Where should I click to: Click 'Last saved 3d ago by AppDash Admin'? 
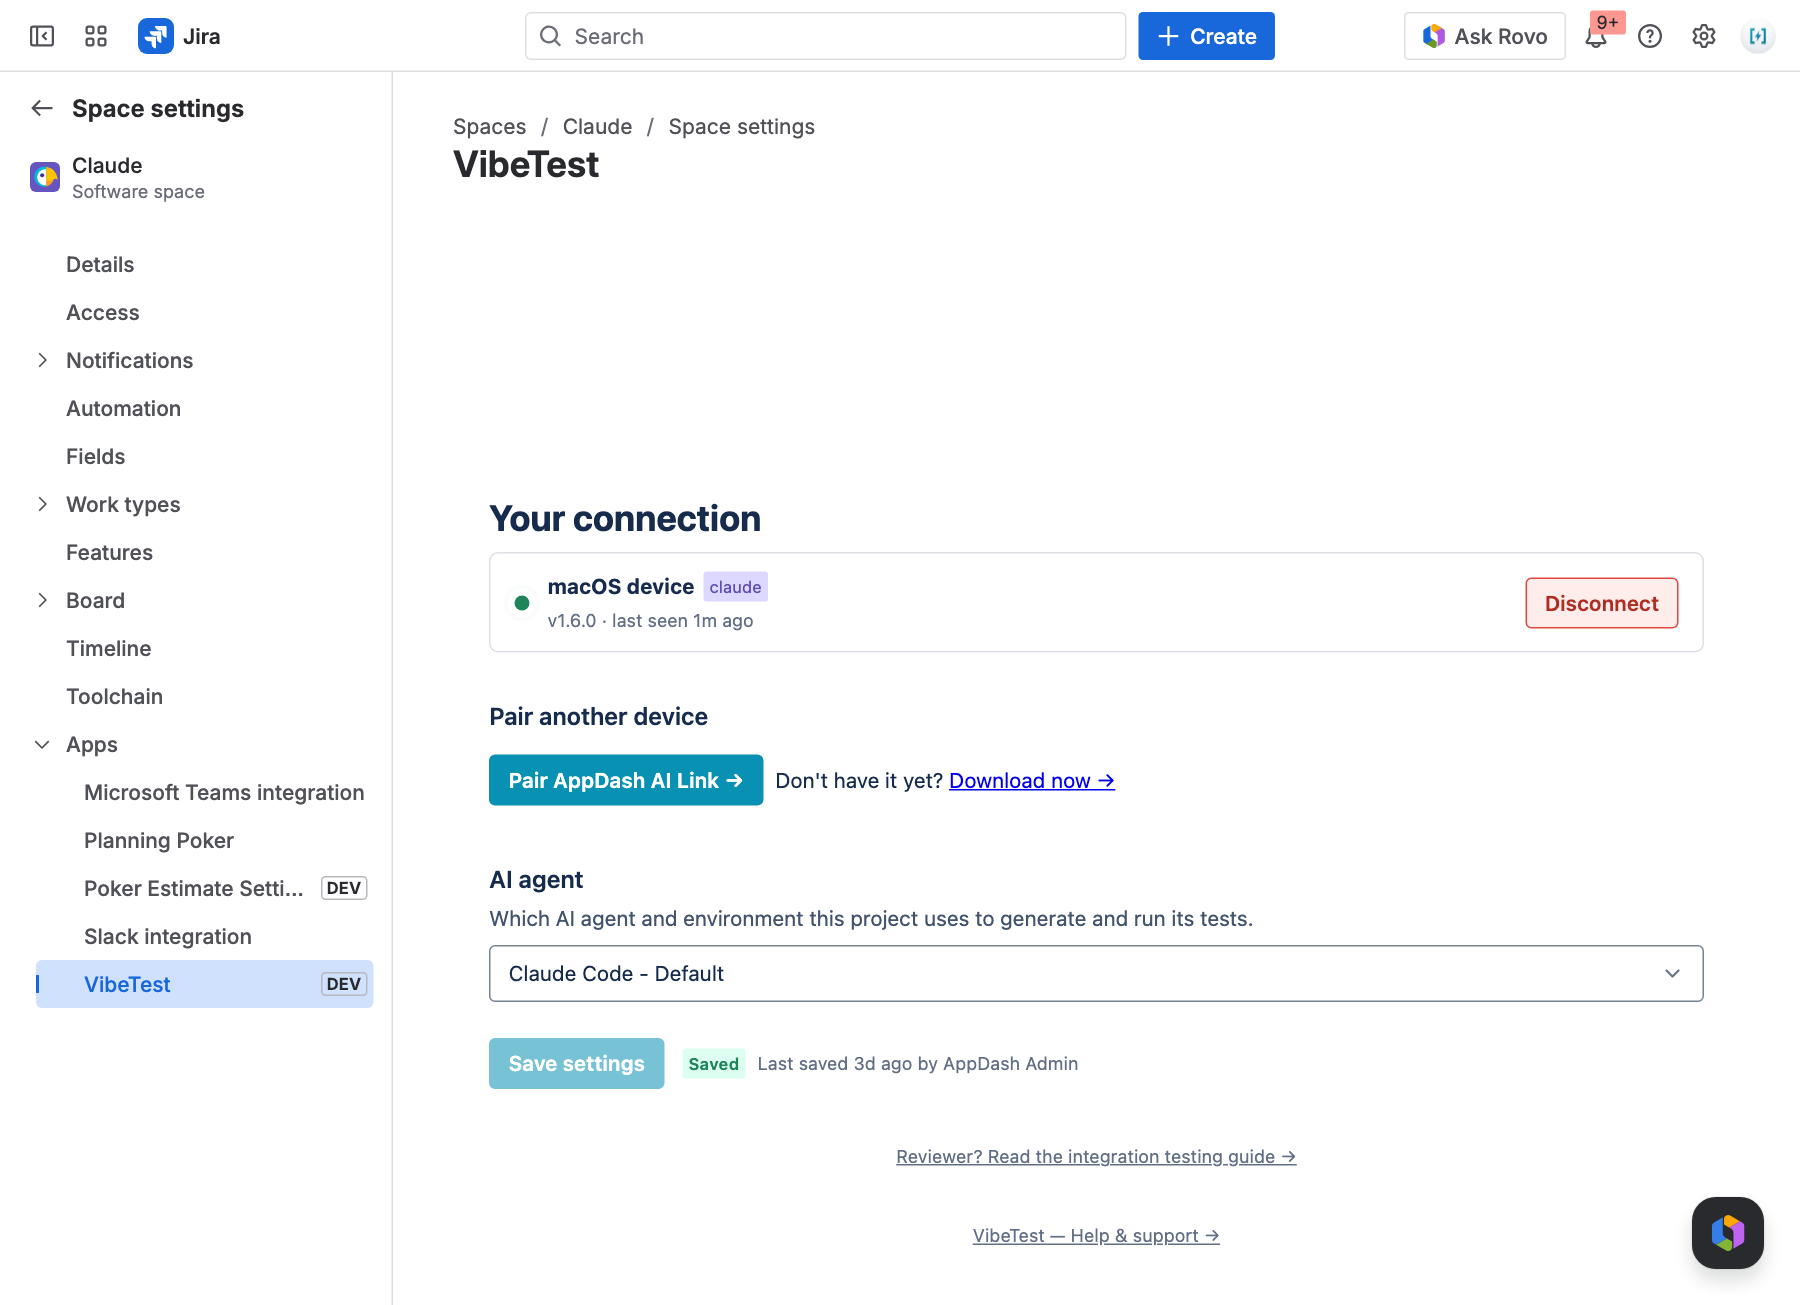917,1064
